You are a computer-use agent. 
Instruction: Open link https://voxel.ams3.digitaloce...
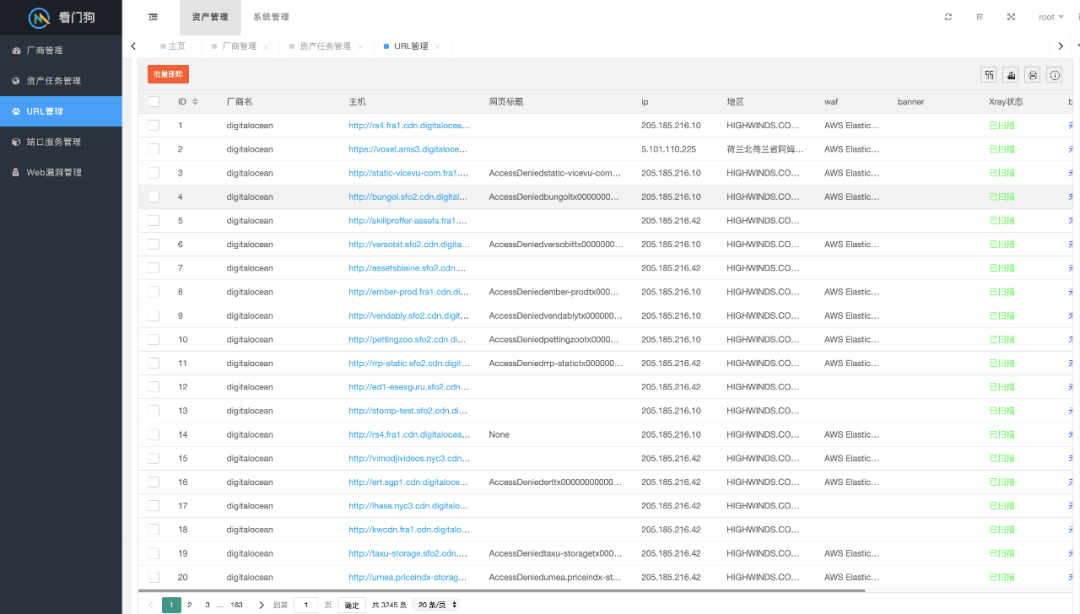pyautogui.click(x=408, y=150)
